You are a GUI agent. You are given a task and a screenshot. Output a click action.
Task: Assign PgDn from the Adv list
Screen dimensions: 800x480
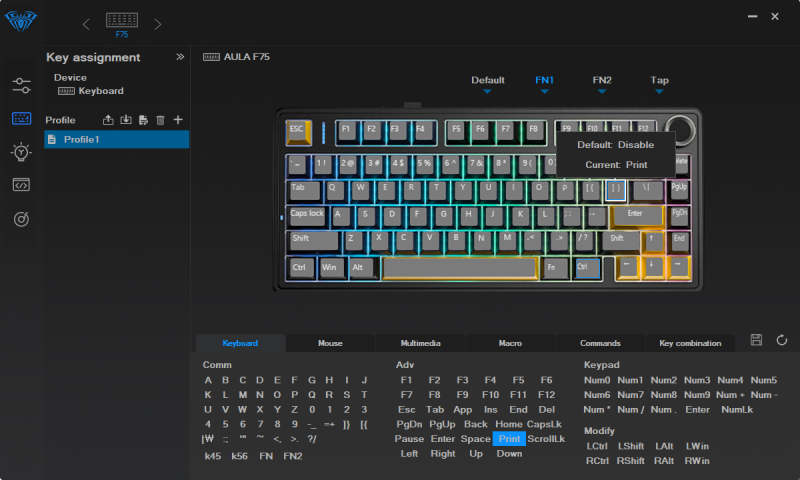click(x=409, y=424)
